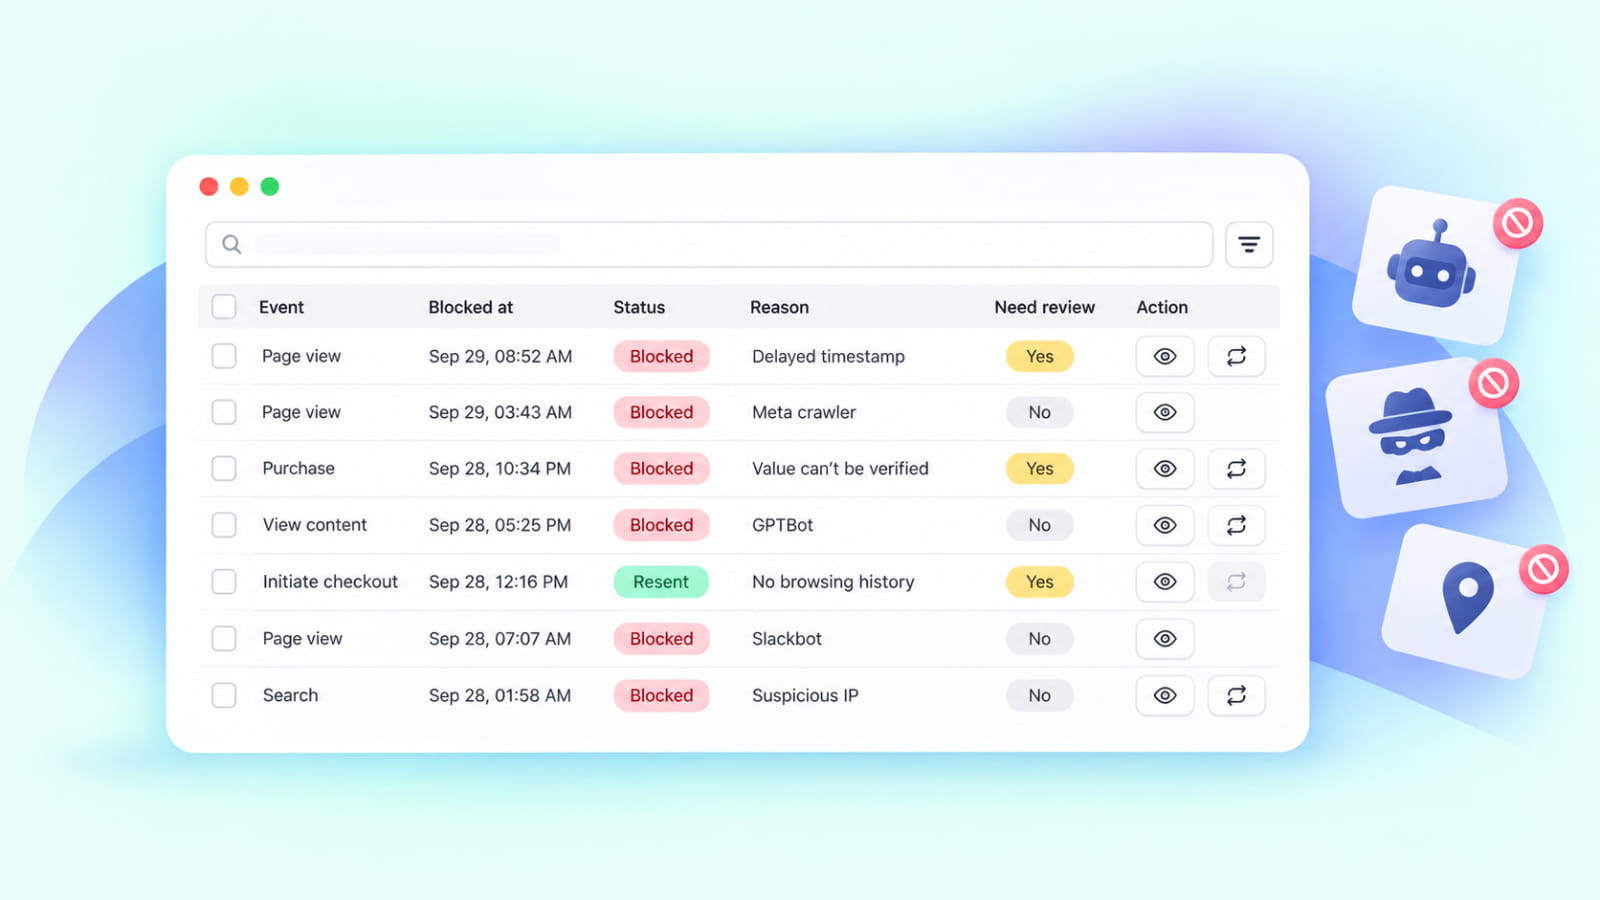The height and width of the screenshot is (900, 1600).
Task: Click 'Sep 28, 12:16 PM' timestamp
Action: [498, 582]
